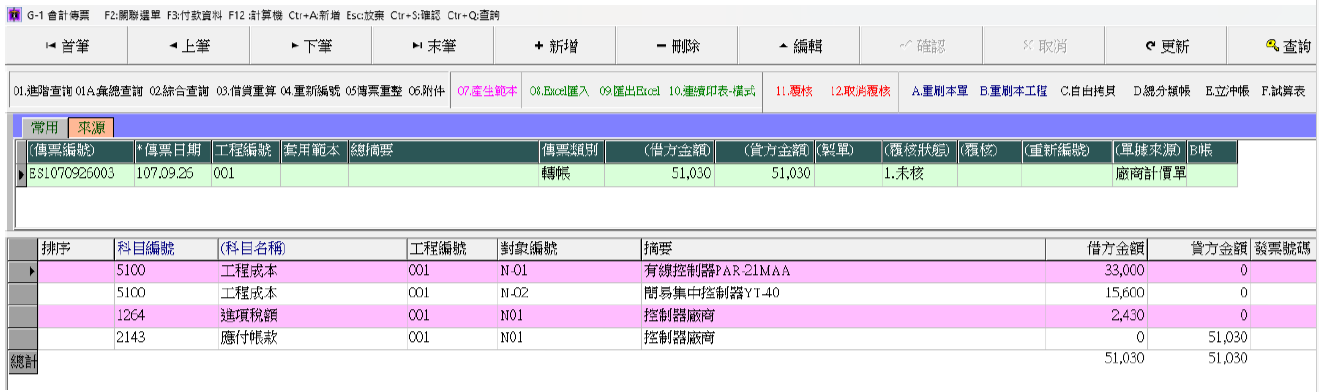This screenshot has width=1319, height=392.
Task: Click the 摘要 detail column header
Action: (x=842, y=248)
